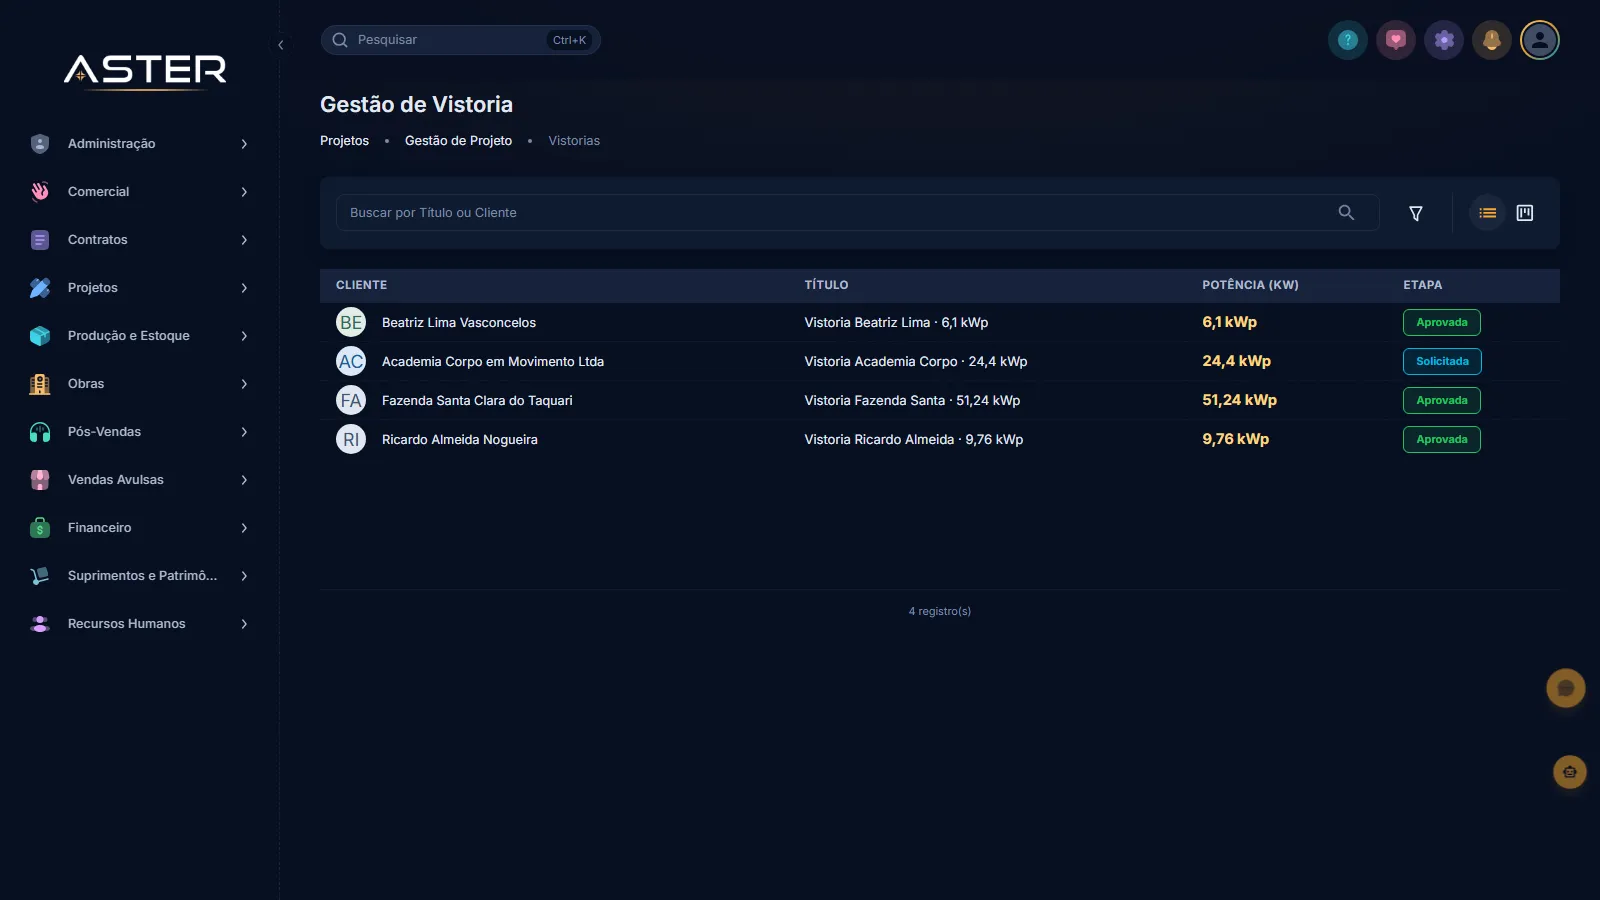Switch to list view icon
This screenshot has width=1600, height=900.
[1488, 213]
